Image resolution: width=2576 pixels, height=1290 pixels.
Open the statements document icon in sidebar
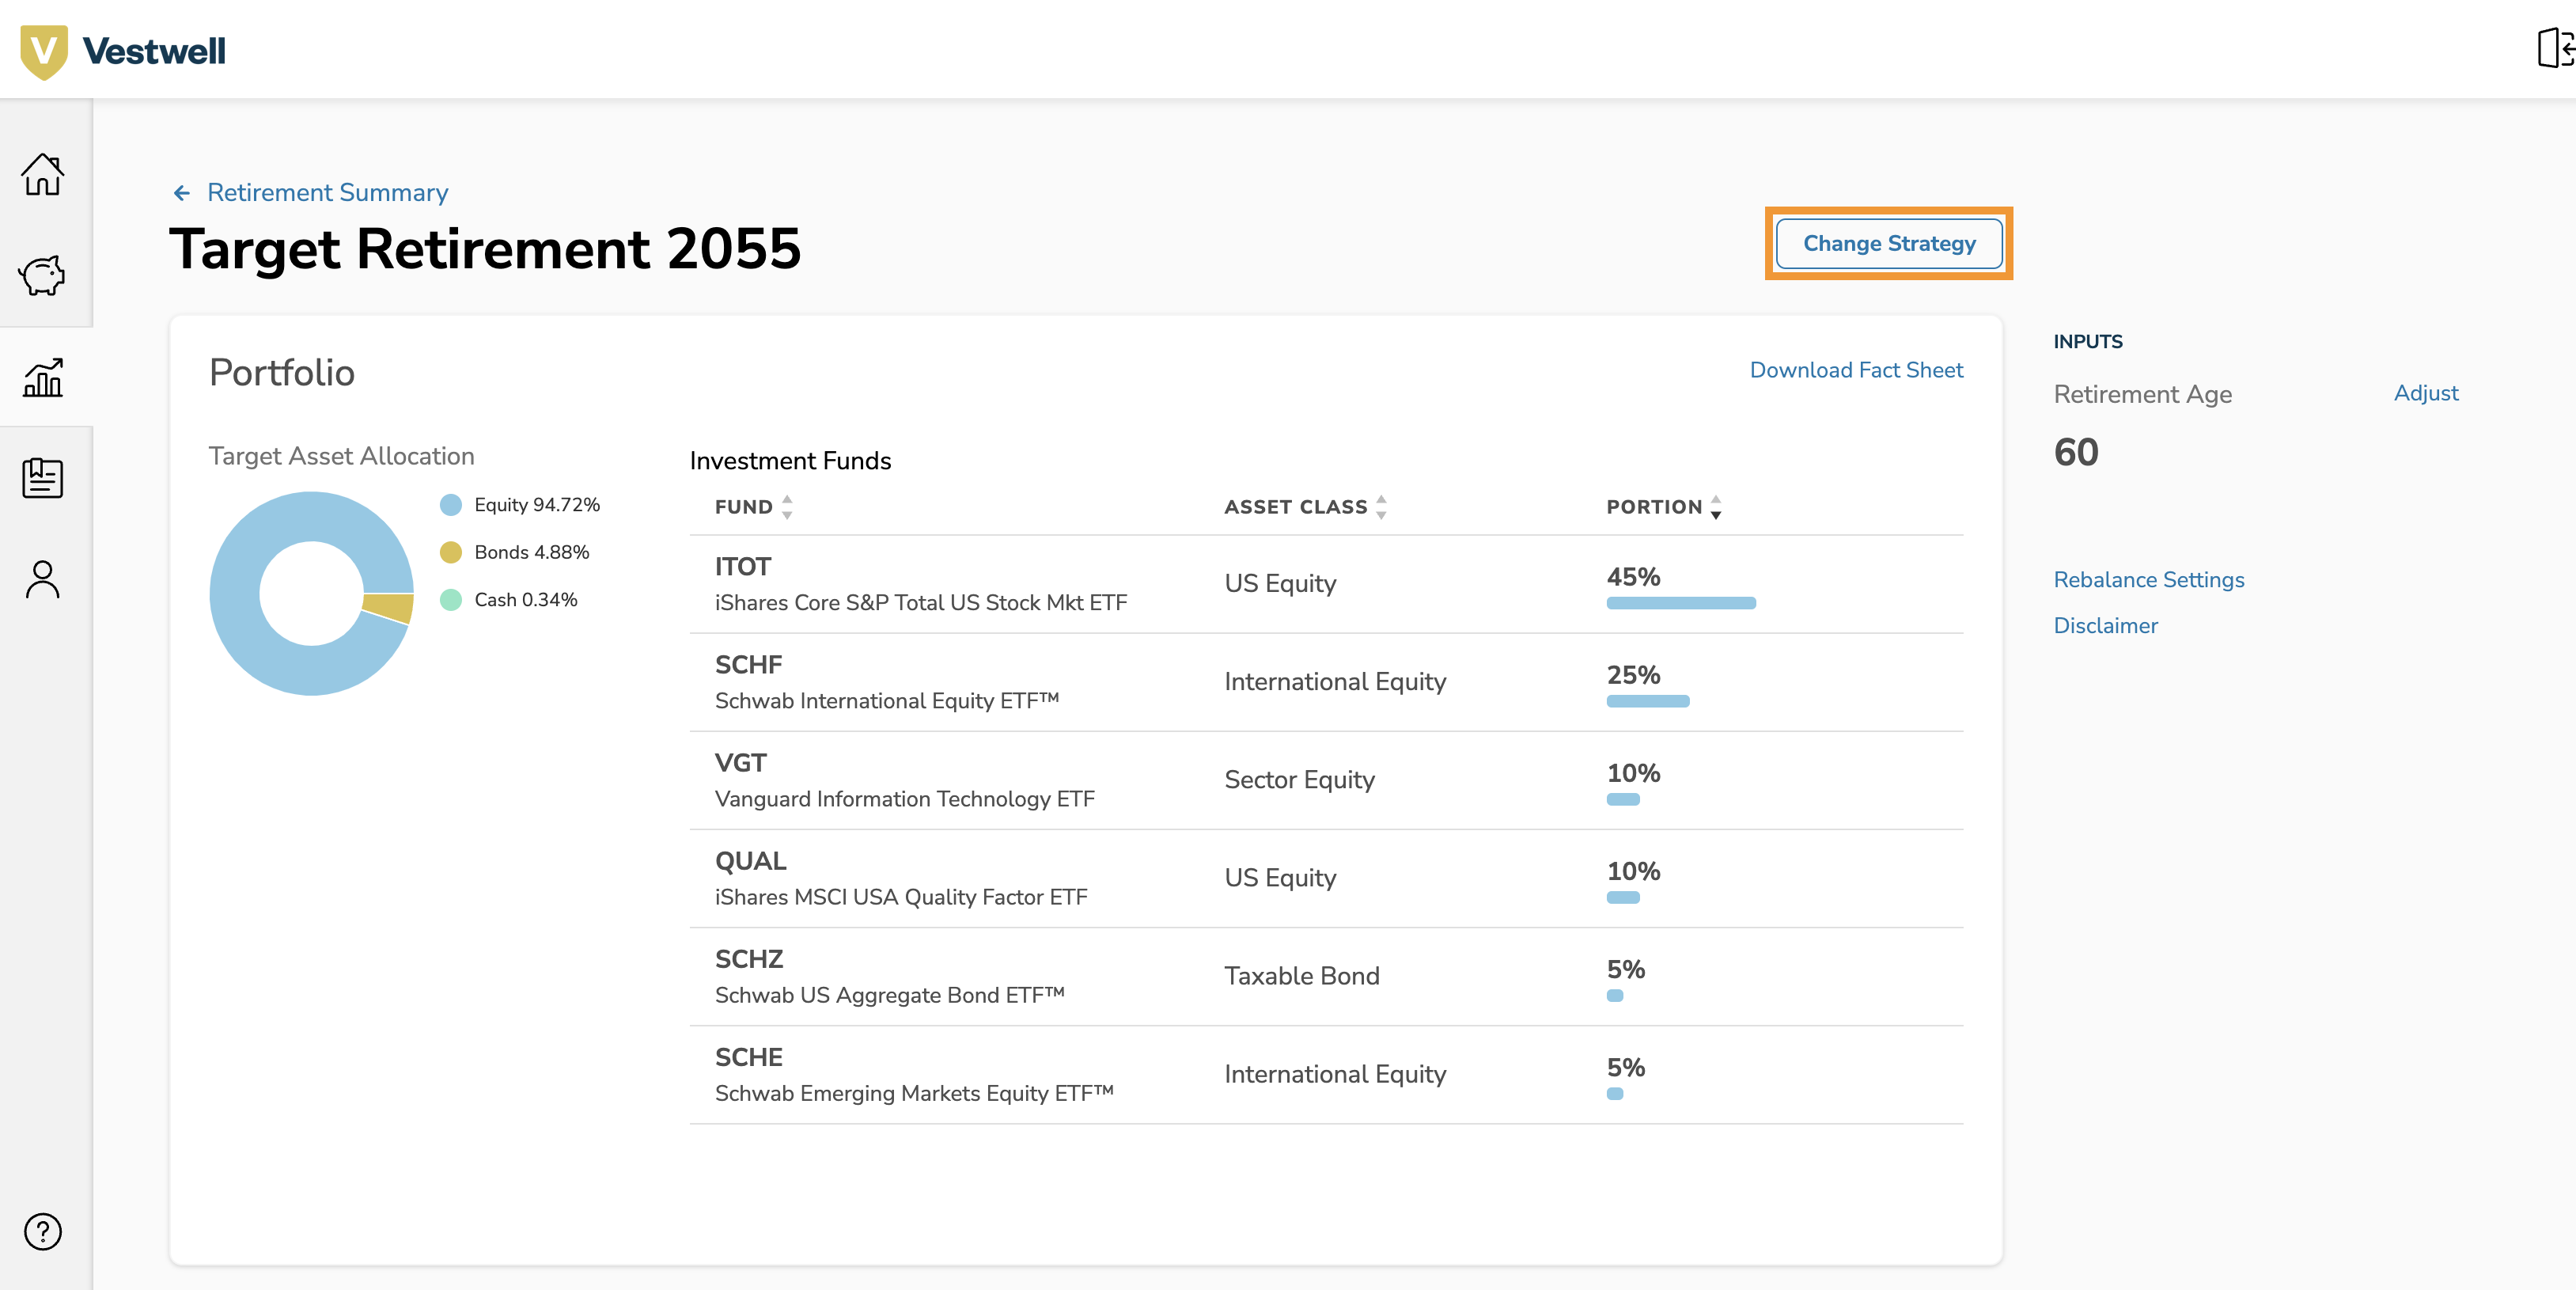click(x=44, y=479)
